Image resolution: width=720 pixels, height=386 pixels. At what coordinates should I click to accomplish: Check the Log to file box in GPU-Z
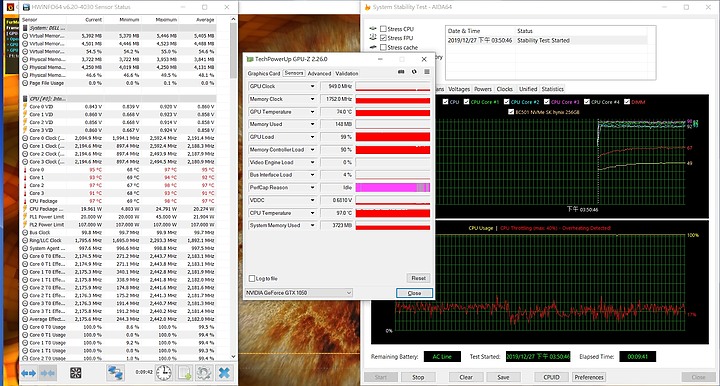point(252,279)
